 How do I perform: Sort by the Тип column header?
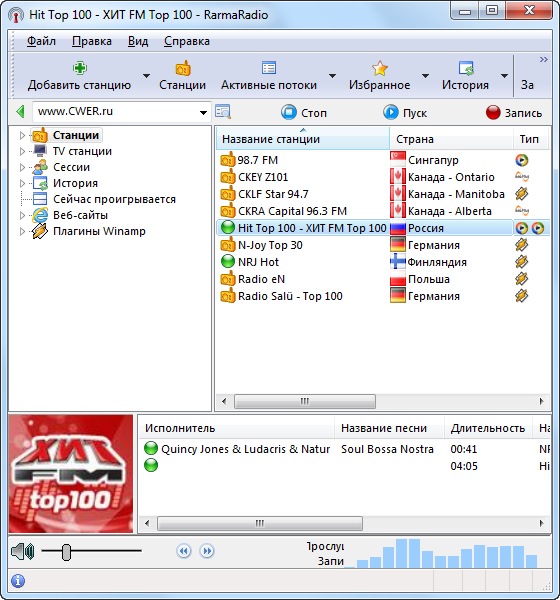(x=531, y=139)
